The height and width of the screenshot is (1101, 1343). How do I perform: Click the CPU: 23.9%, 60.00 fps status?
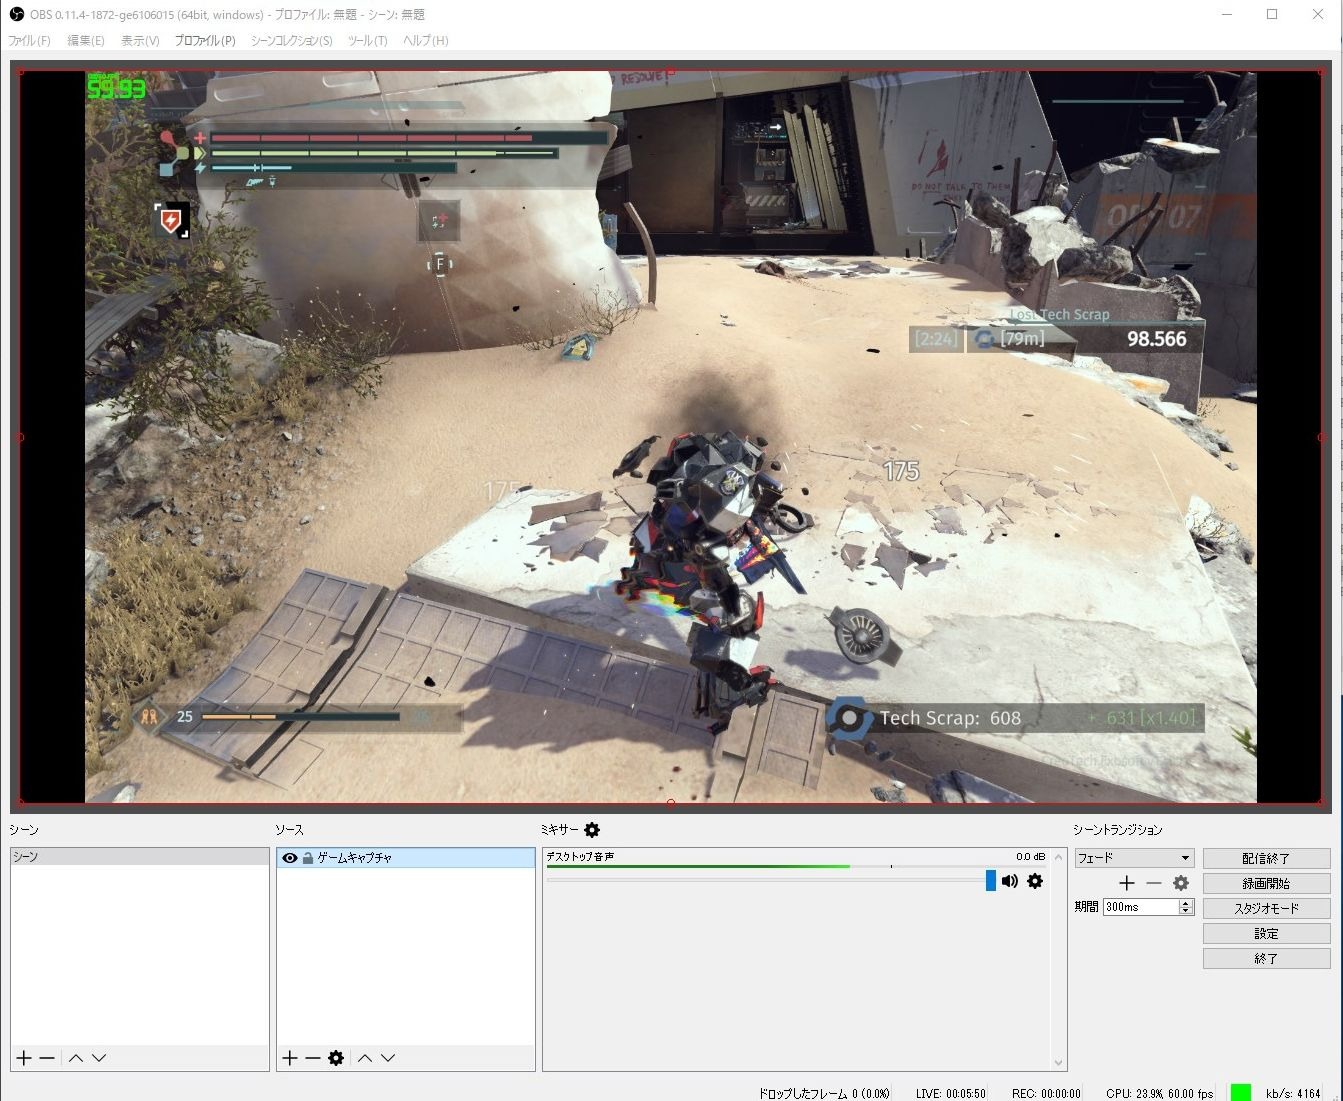pyautogui.click(x=1160, y=1093)
